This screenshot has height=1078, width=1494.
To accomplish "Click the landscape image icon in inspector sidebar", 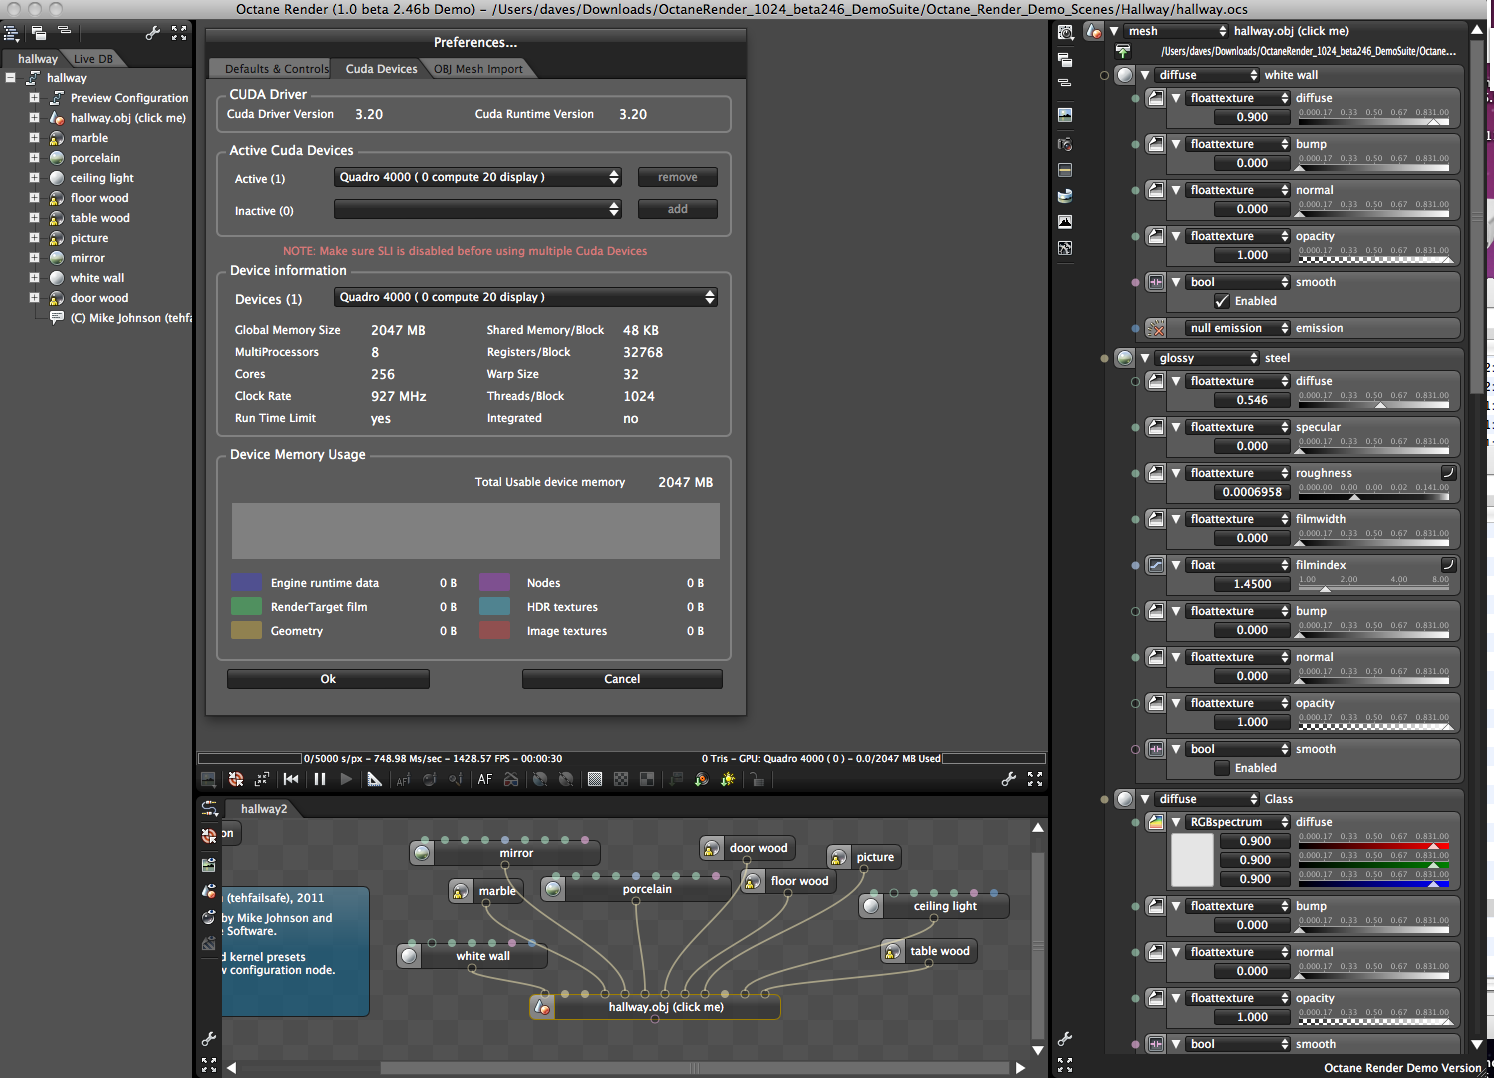I will pyautogui.click(x=1065, y=115).
